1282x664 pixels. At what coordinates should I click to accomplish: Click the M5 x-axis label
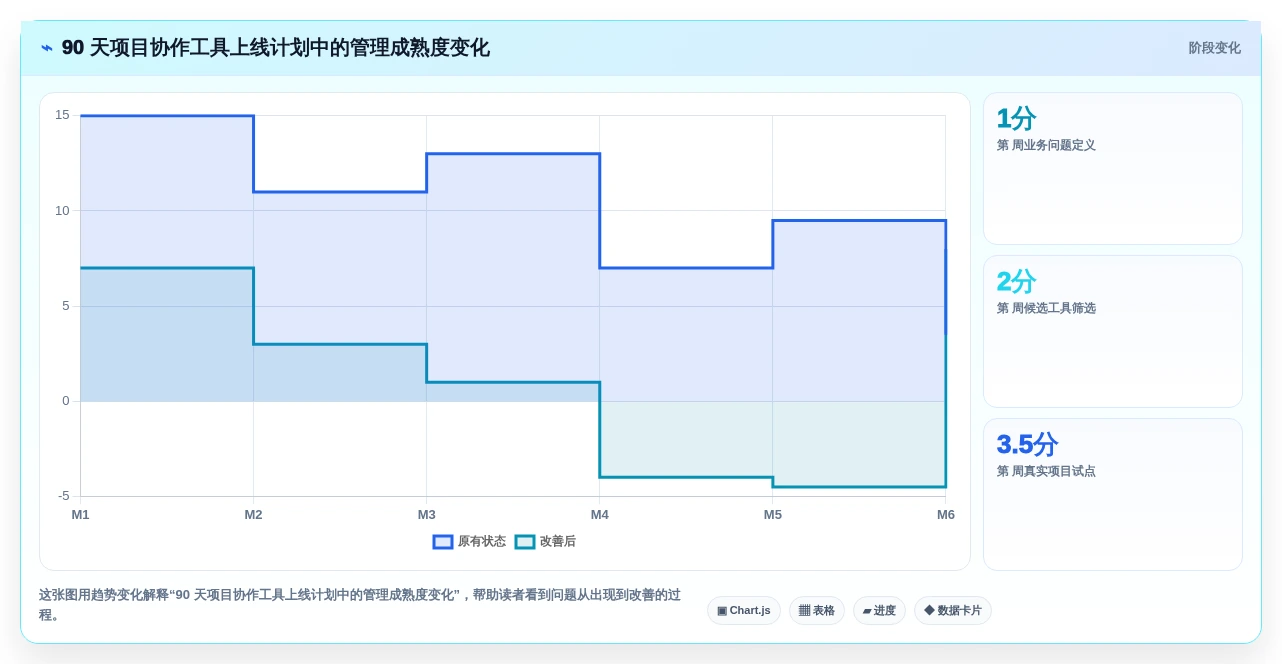click(x=773, y=515)
